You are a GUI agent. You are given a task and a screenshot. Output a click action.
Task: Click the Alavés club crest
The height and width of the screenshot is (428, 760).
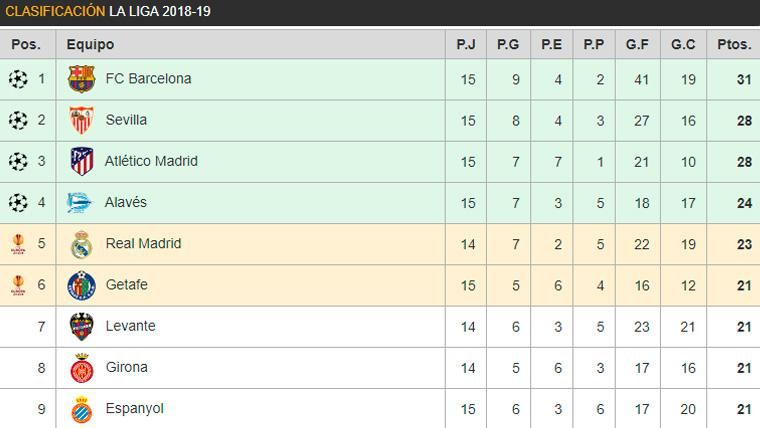(81, 203)
